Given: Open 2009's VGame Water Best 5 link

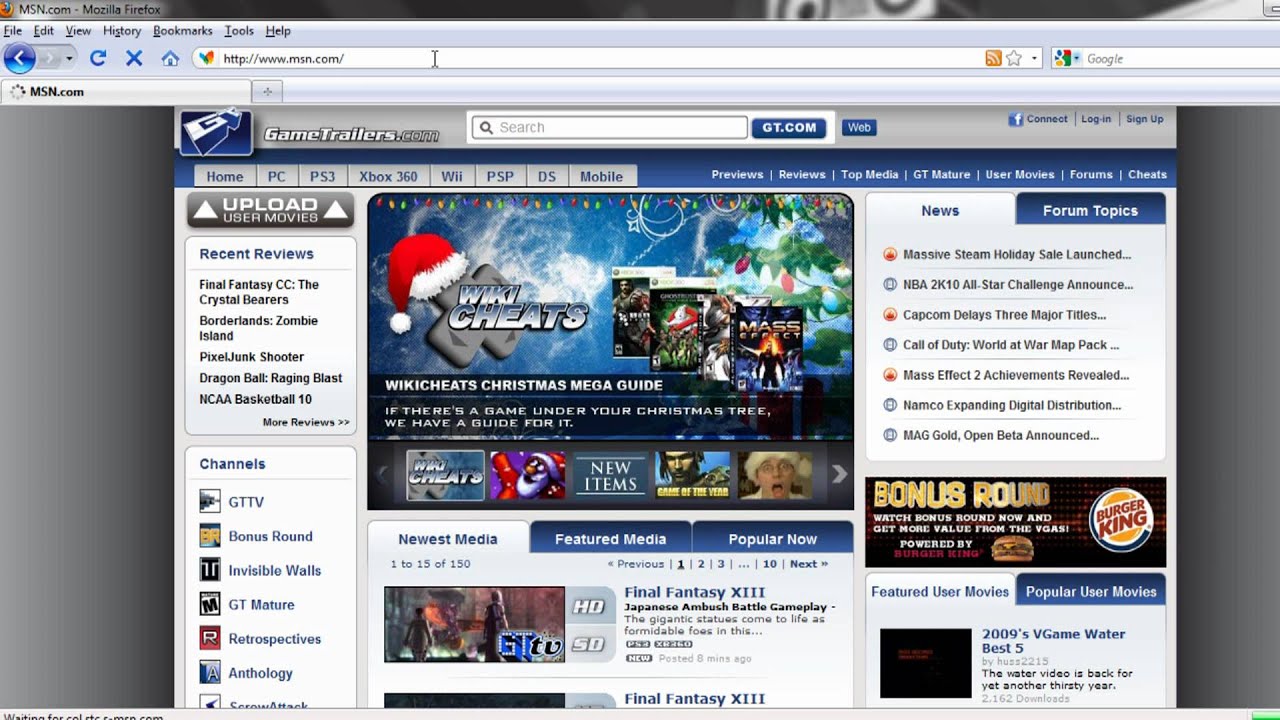Looking at the screenshot, I should click(x=1053, y=641).
